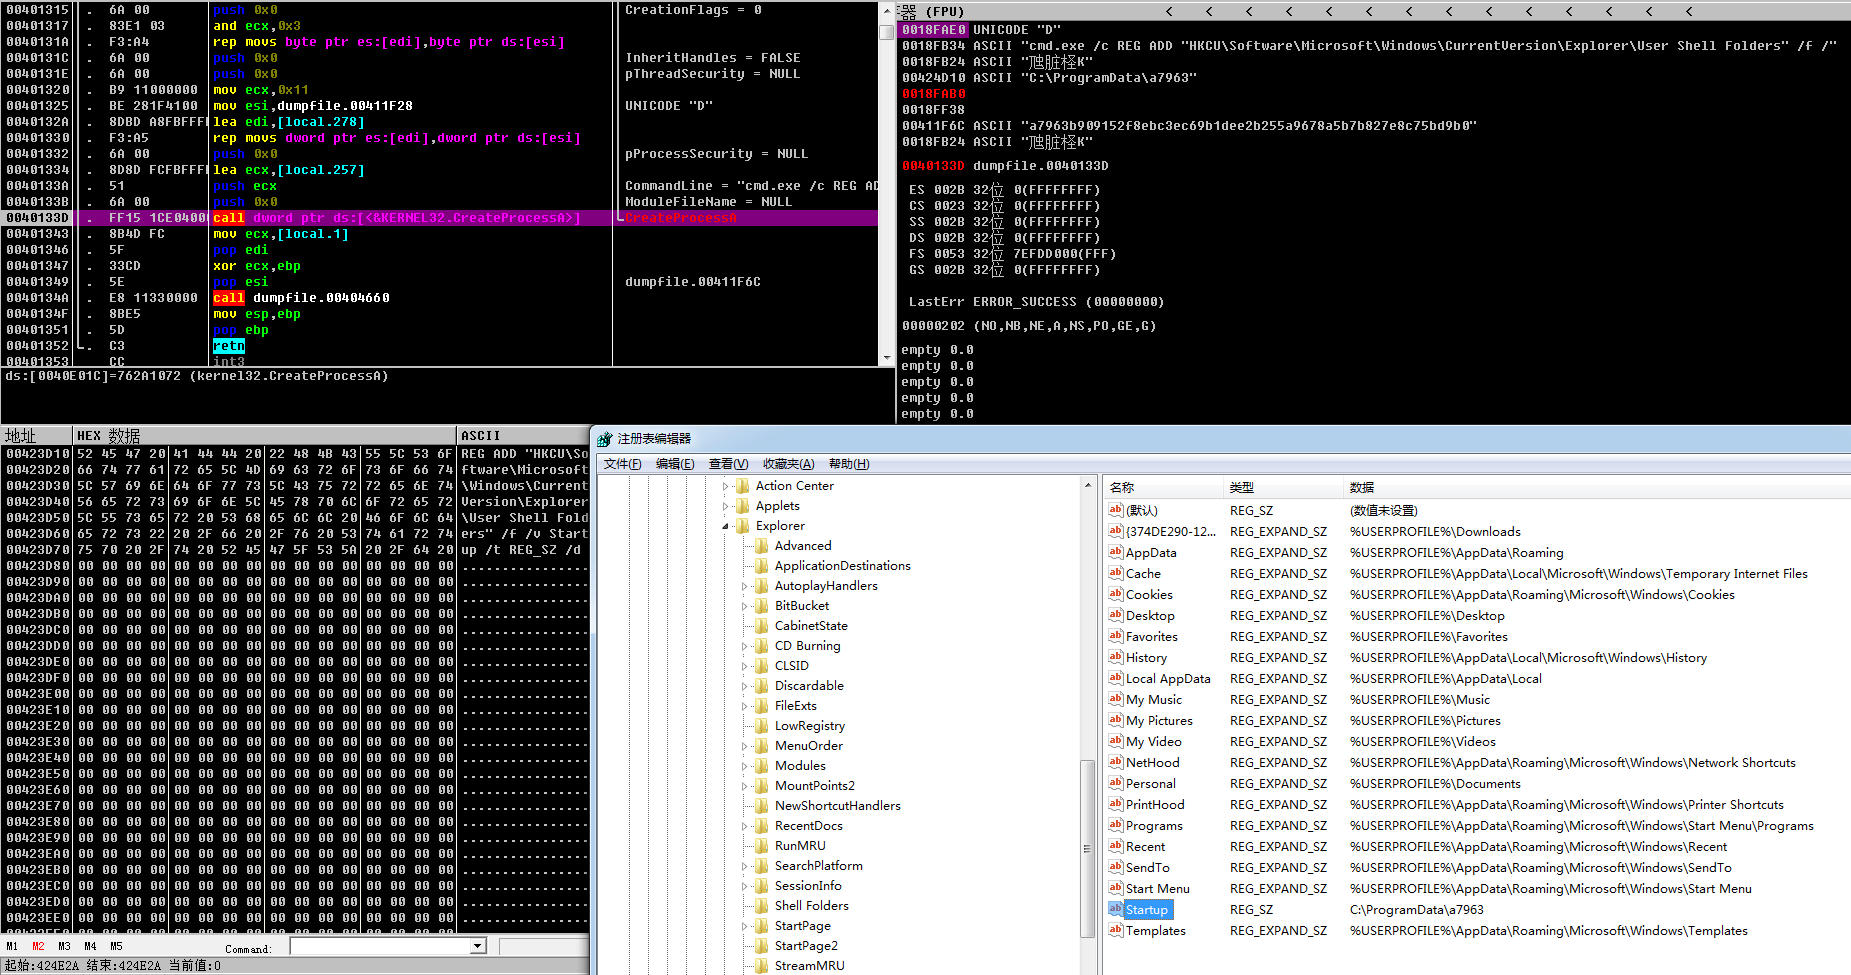Click the string icon beside the Cookies value

[1116, 594]
